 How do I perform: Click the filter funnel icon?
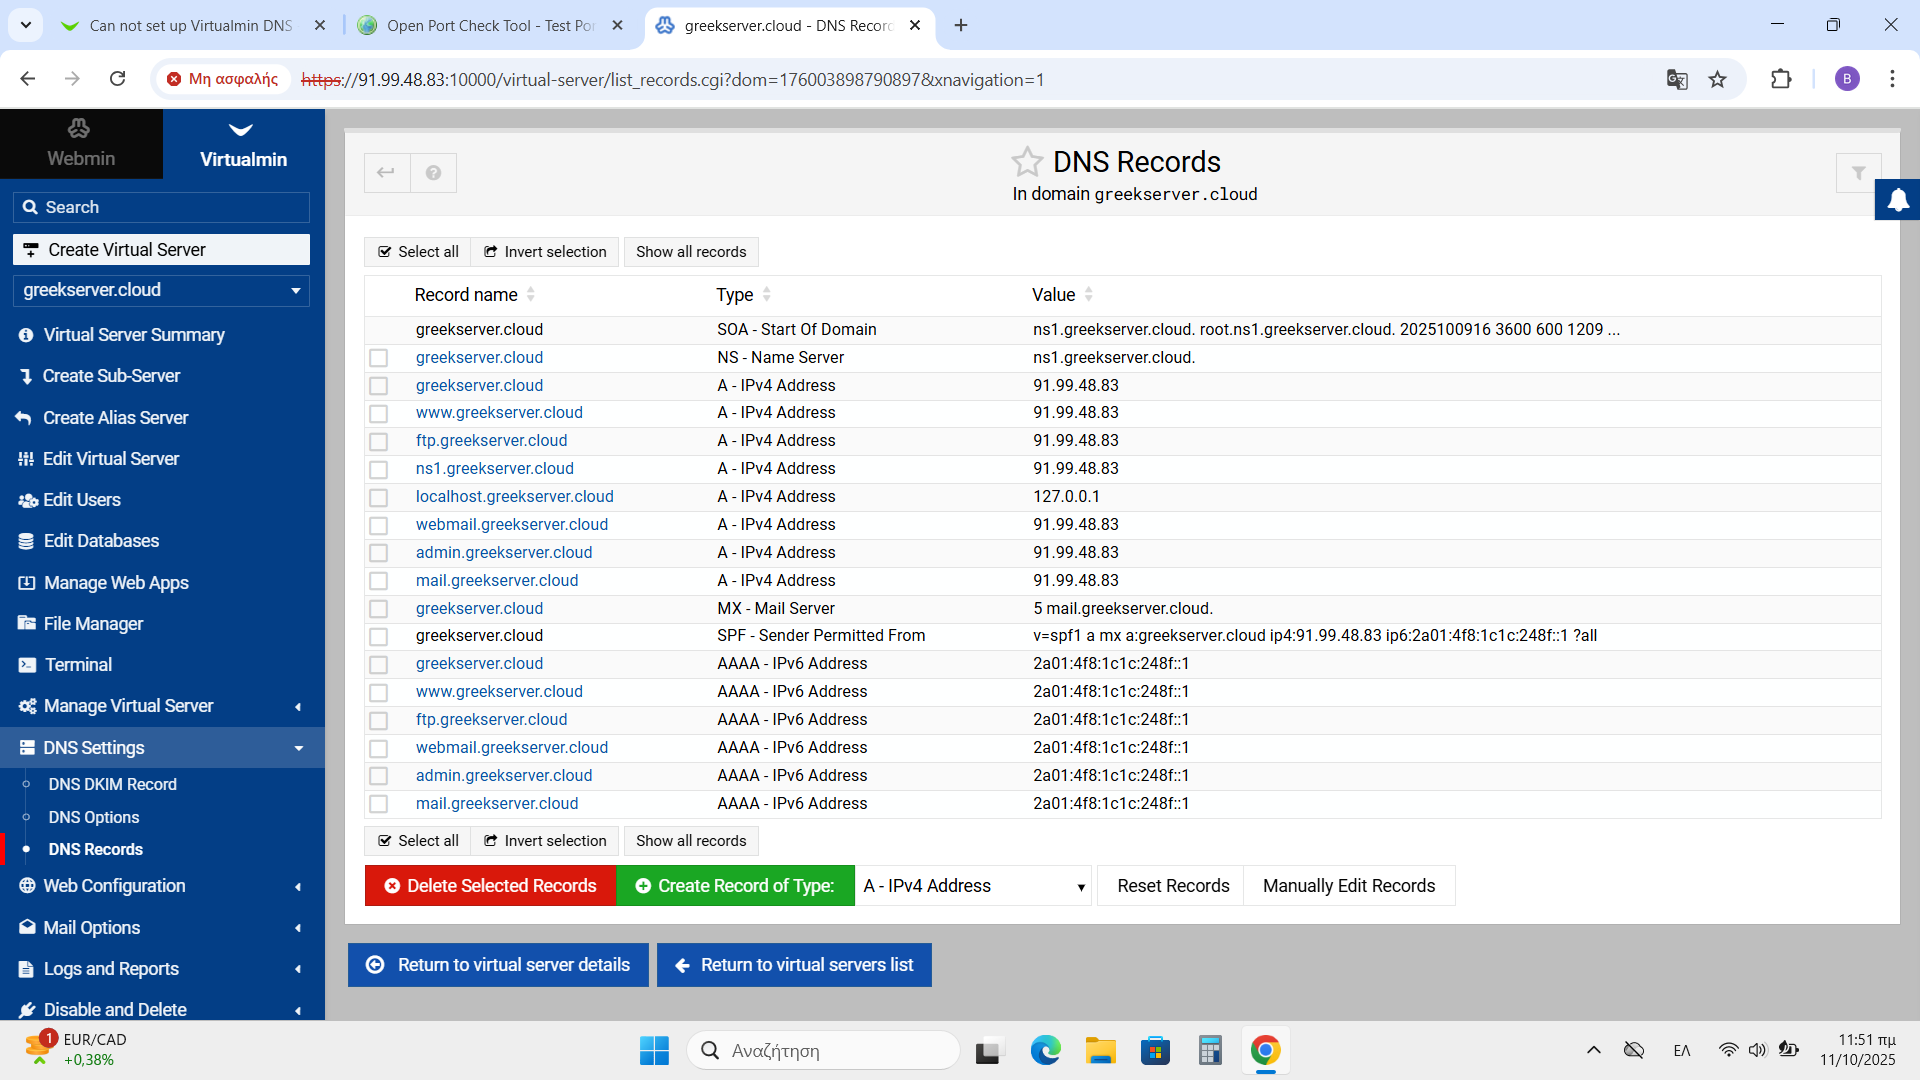[1858, 173]
